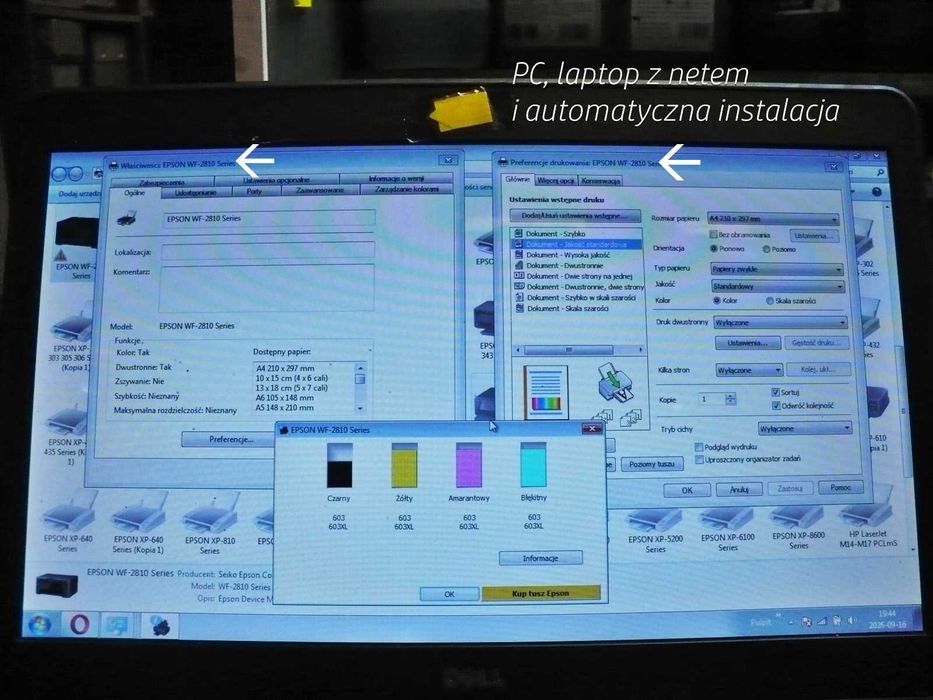This screenshot has height=700, width=933.
Task: Click the Explorer back navigation arrow
Action: [59, 174]
